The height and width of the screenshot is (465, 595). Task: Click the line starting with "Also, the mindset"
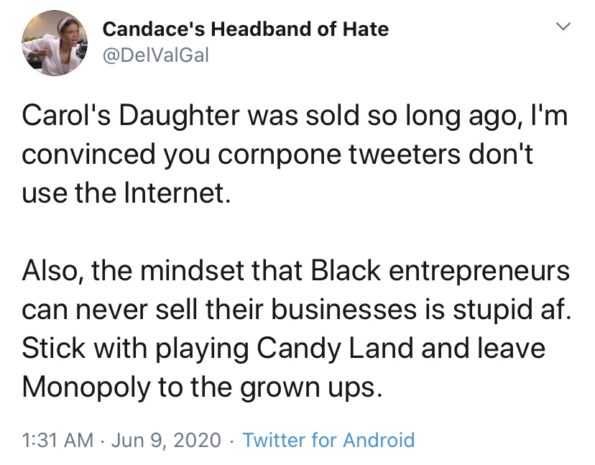tap(296, 271)
